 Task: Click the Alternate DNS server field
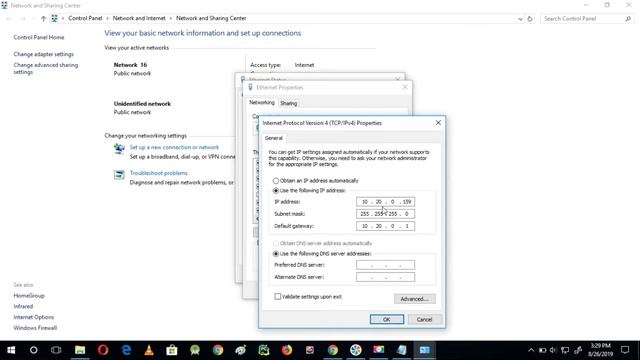click(x=385, y=277)
